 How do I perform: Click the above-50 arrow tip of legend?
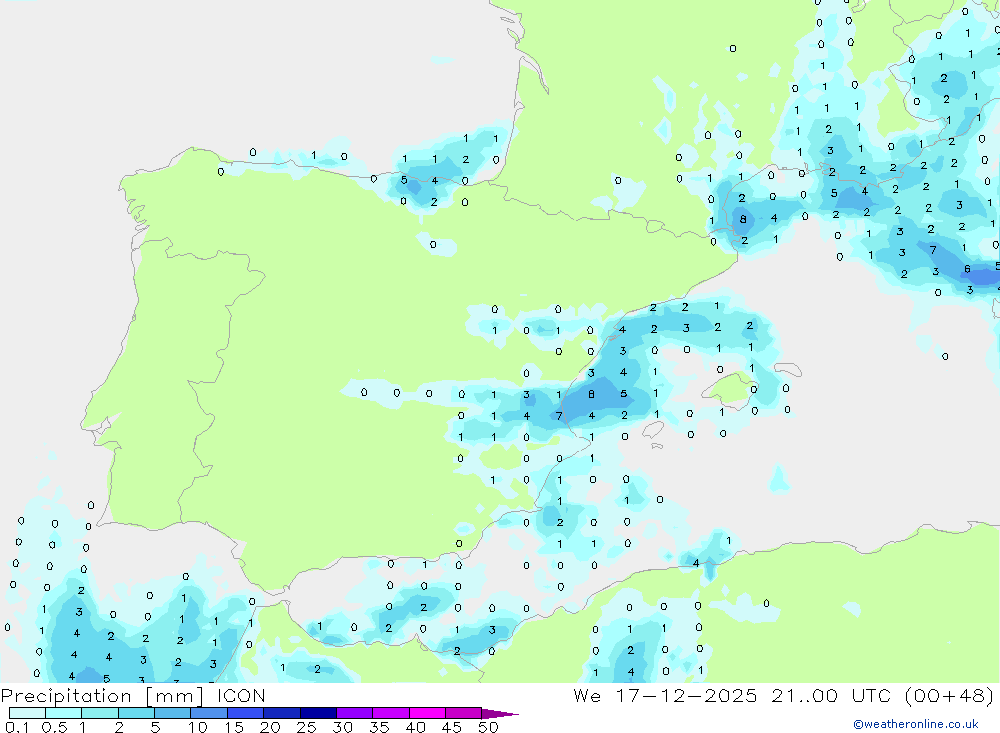tap(500, 714)
